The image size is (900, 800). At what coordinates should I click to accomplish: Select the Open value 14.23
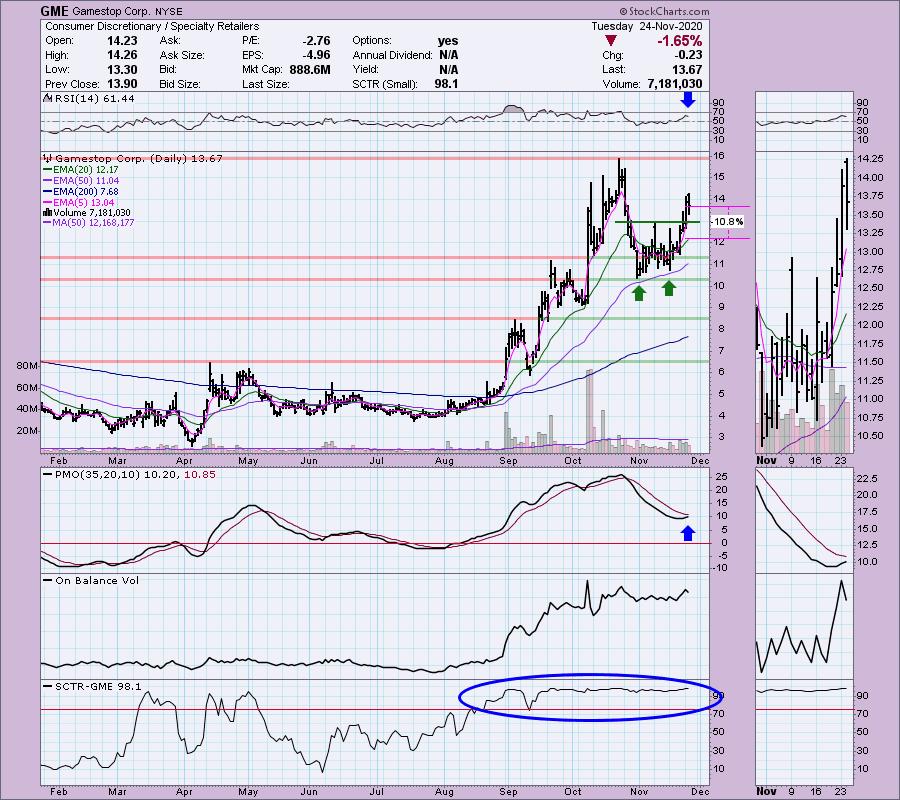pos(122,41)
